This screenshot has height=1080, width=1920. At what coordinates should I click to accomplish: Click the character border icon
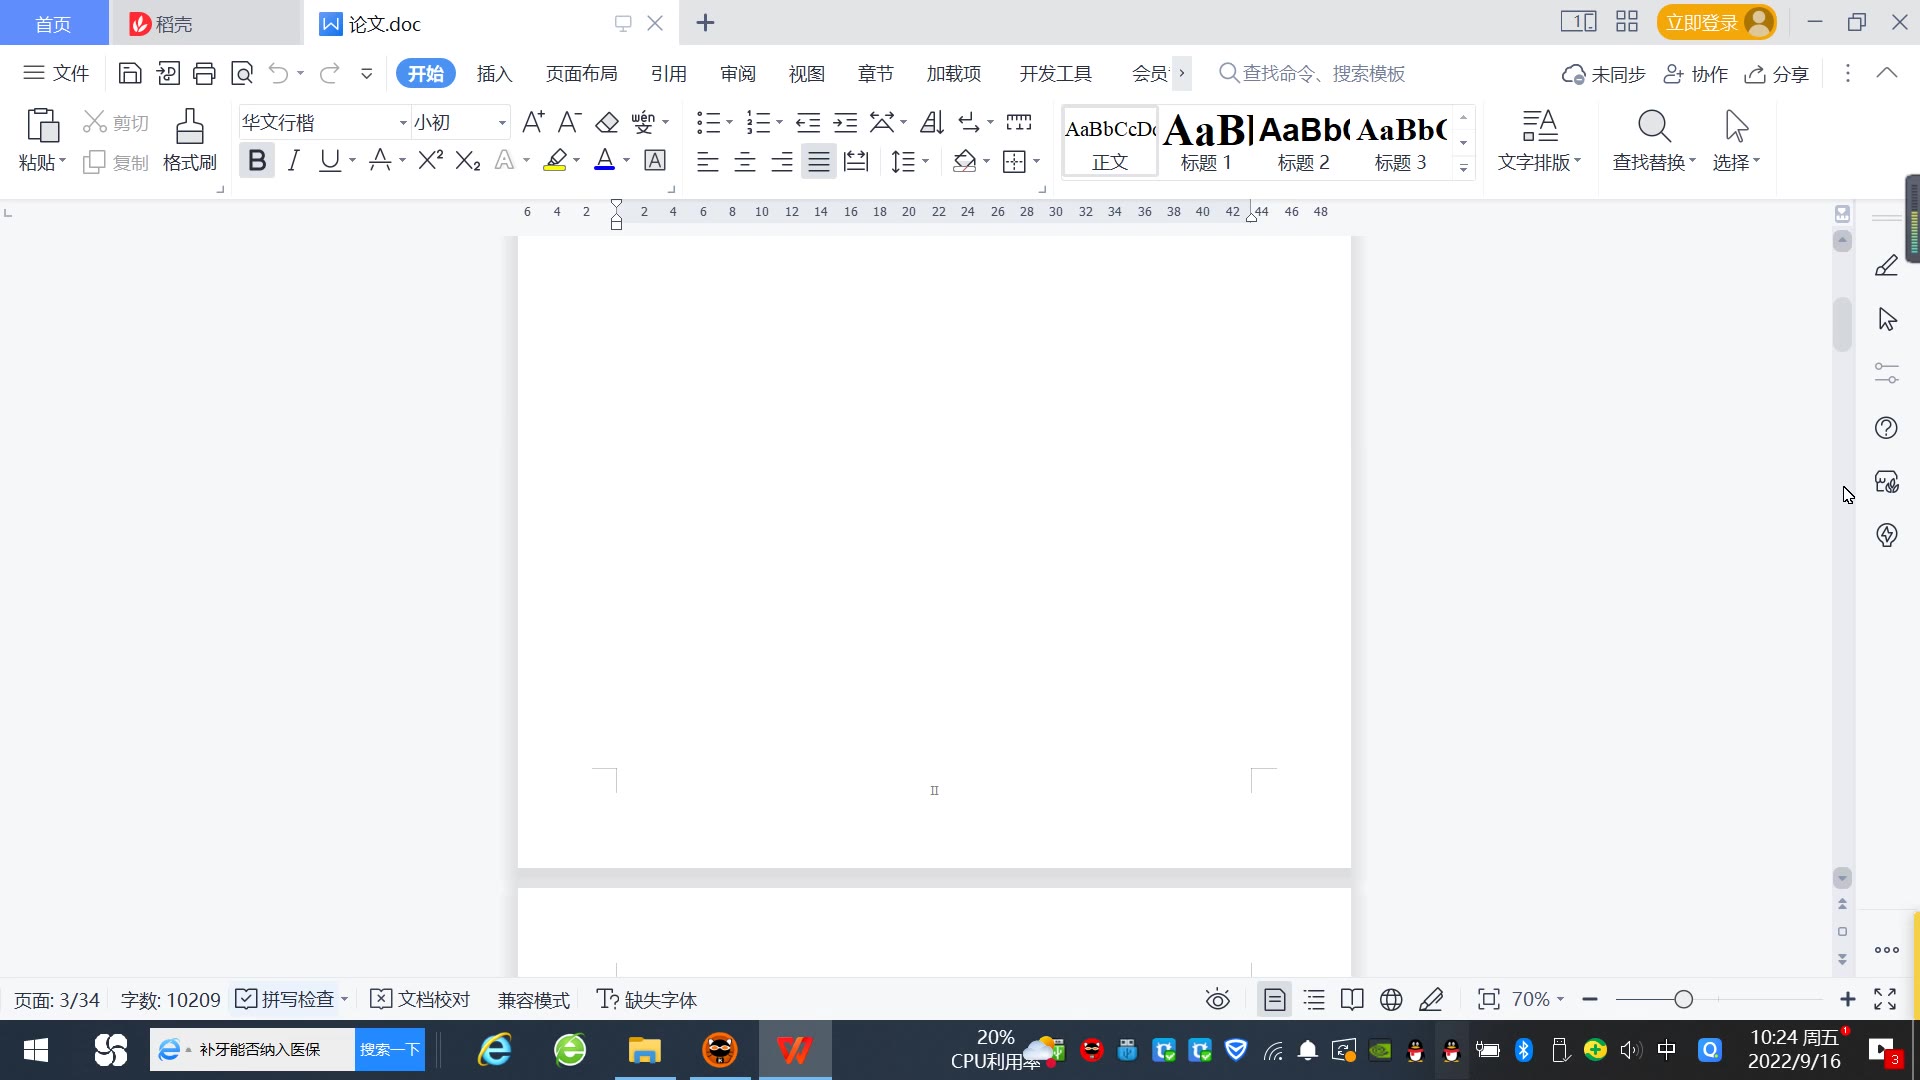[655, 160]
